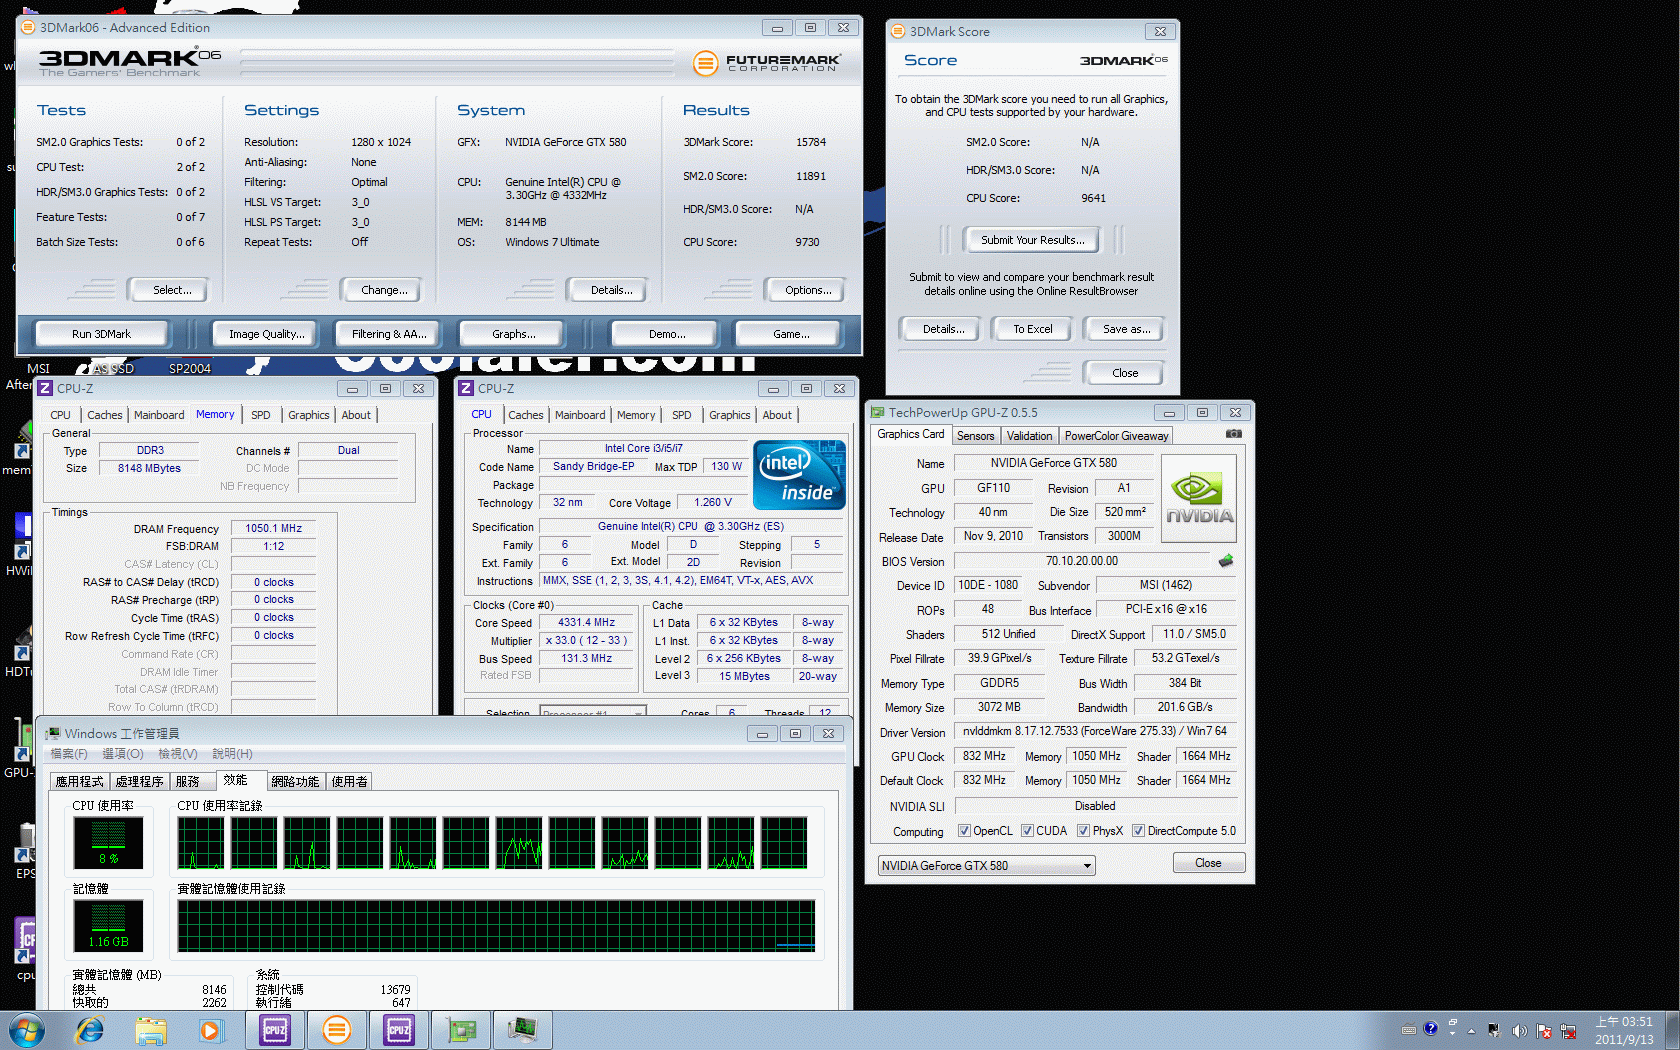This screenshot has height=1050, width=1680.
Task: Open the GPU-Z graphics card taskbar icon
Action: 461,1029
